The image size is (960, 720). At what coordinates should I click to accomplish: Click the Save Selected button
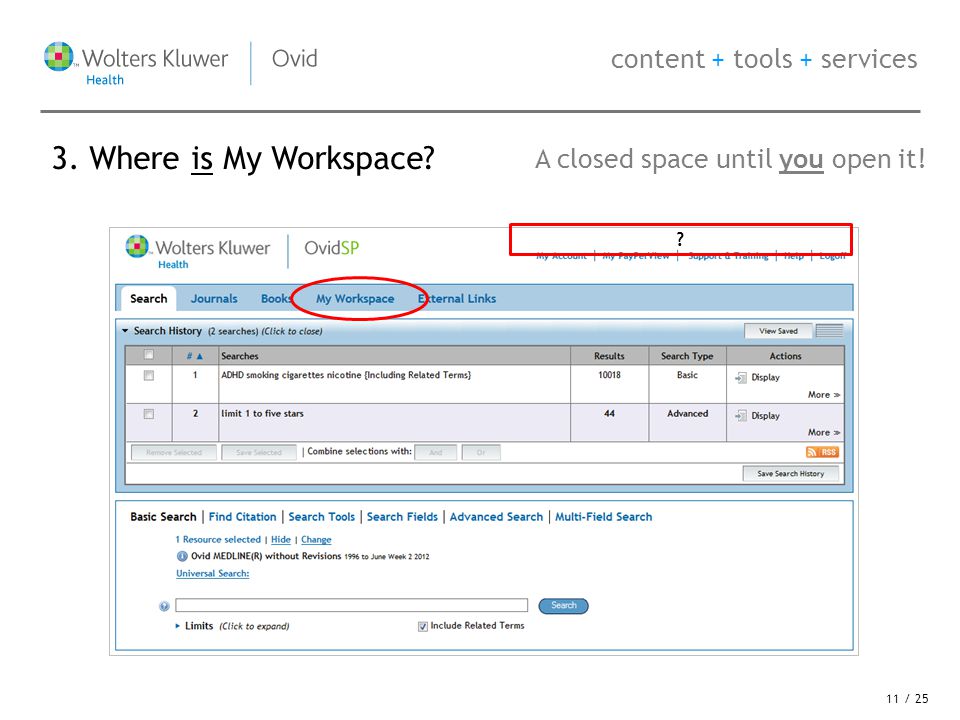point(259,452)
